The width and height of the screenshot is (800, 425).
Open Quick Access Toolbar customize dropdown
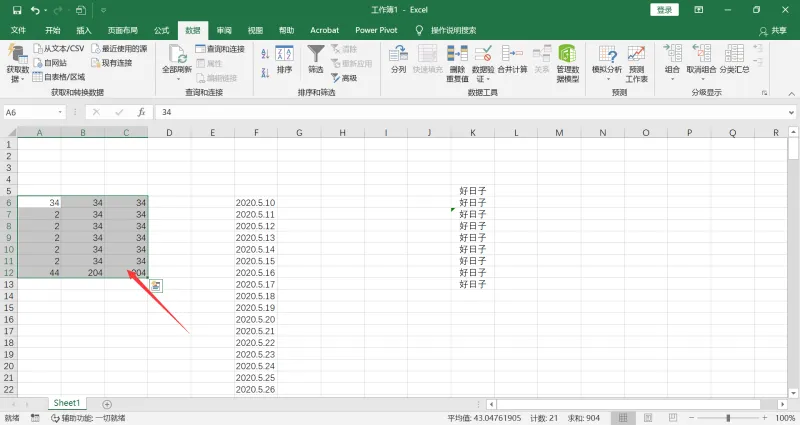pos(103,10)
